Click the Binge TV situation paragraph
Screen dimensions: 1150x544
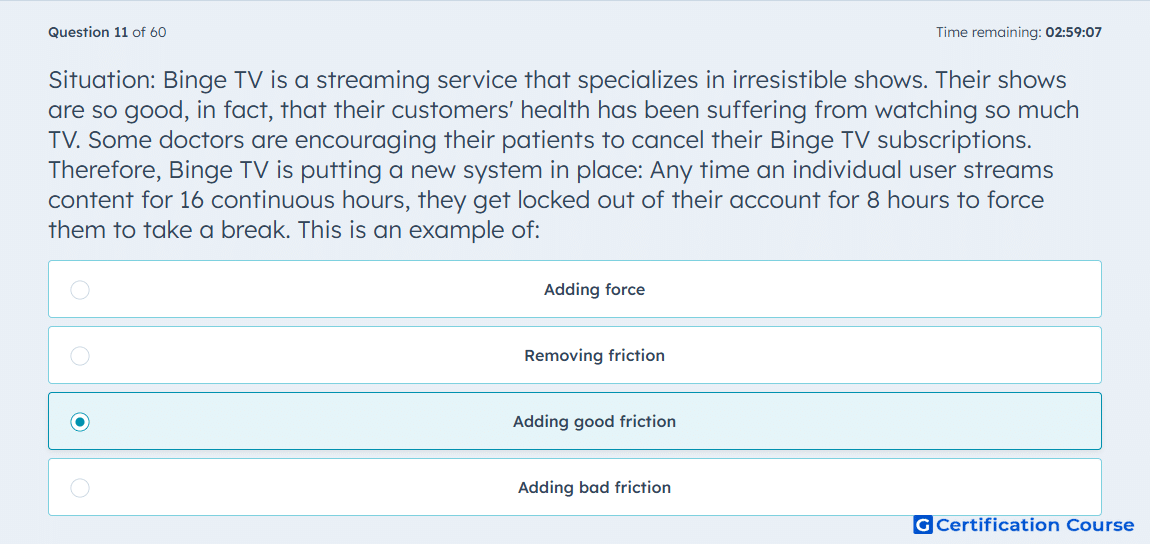coord(565,155)
